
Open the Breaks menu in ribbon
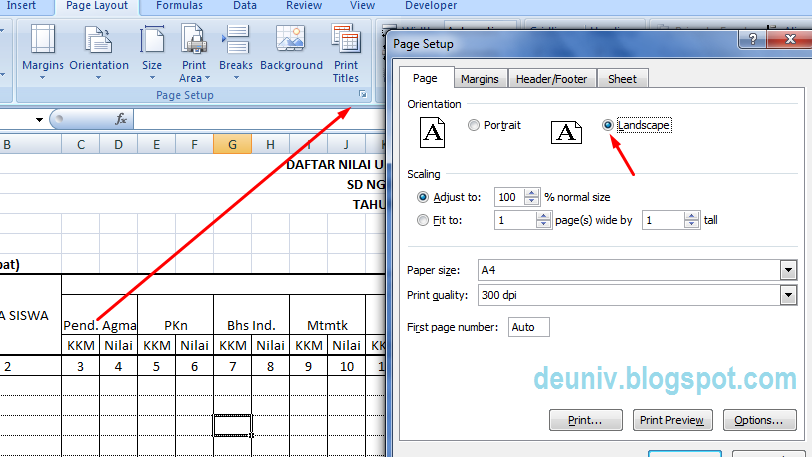[x=236, y=52]
